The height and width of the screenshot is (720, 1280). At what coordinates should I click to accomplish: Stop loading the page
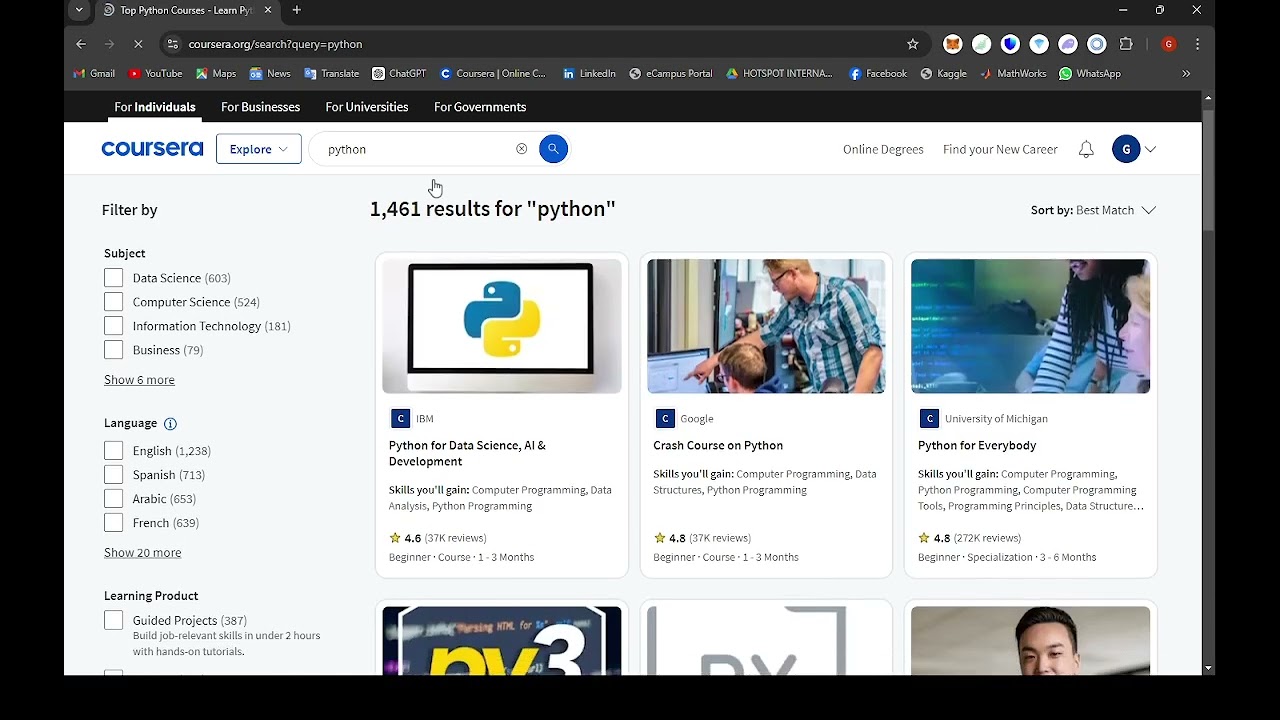click(x=138, y=44)
